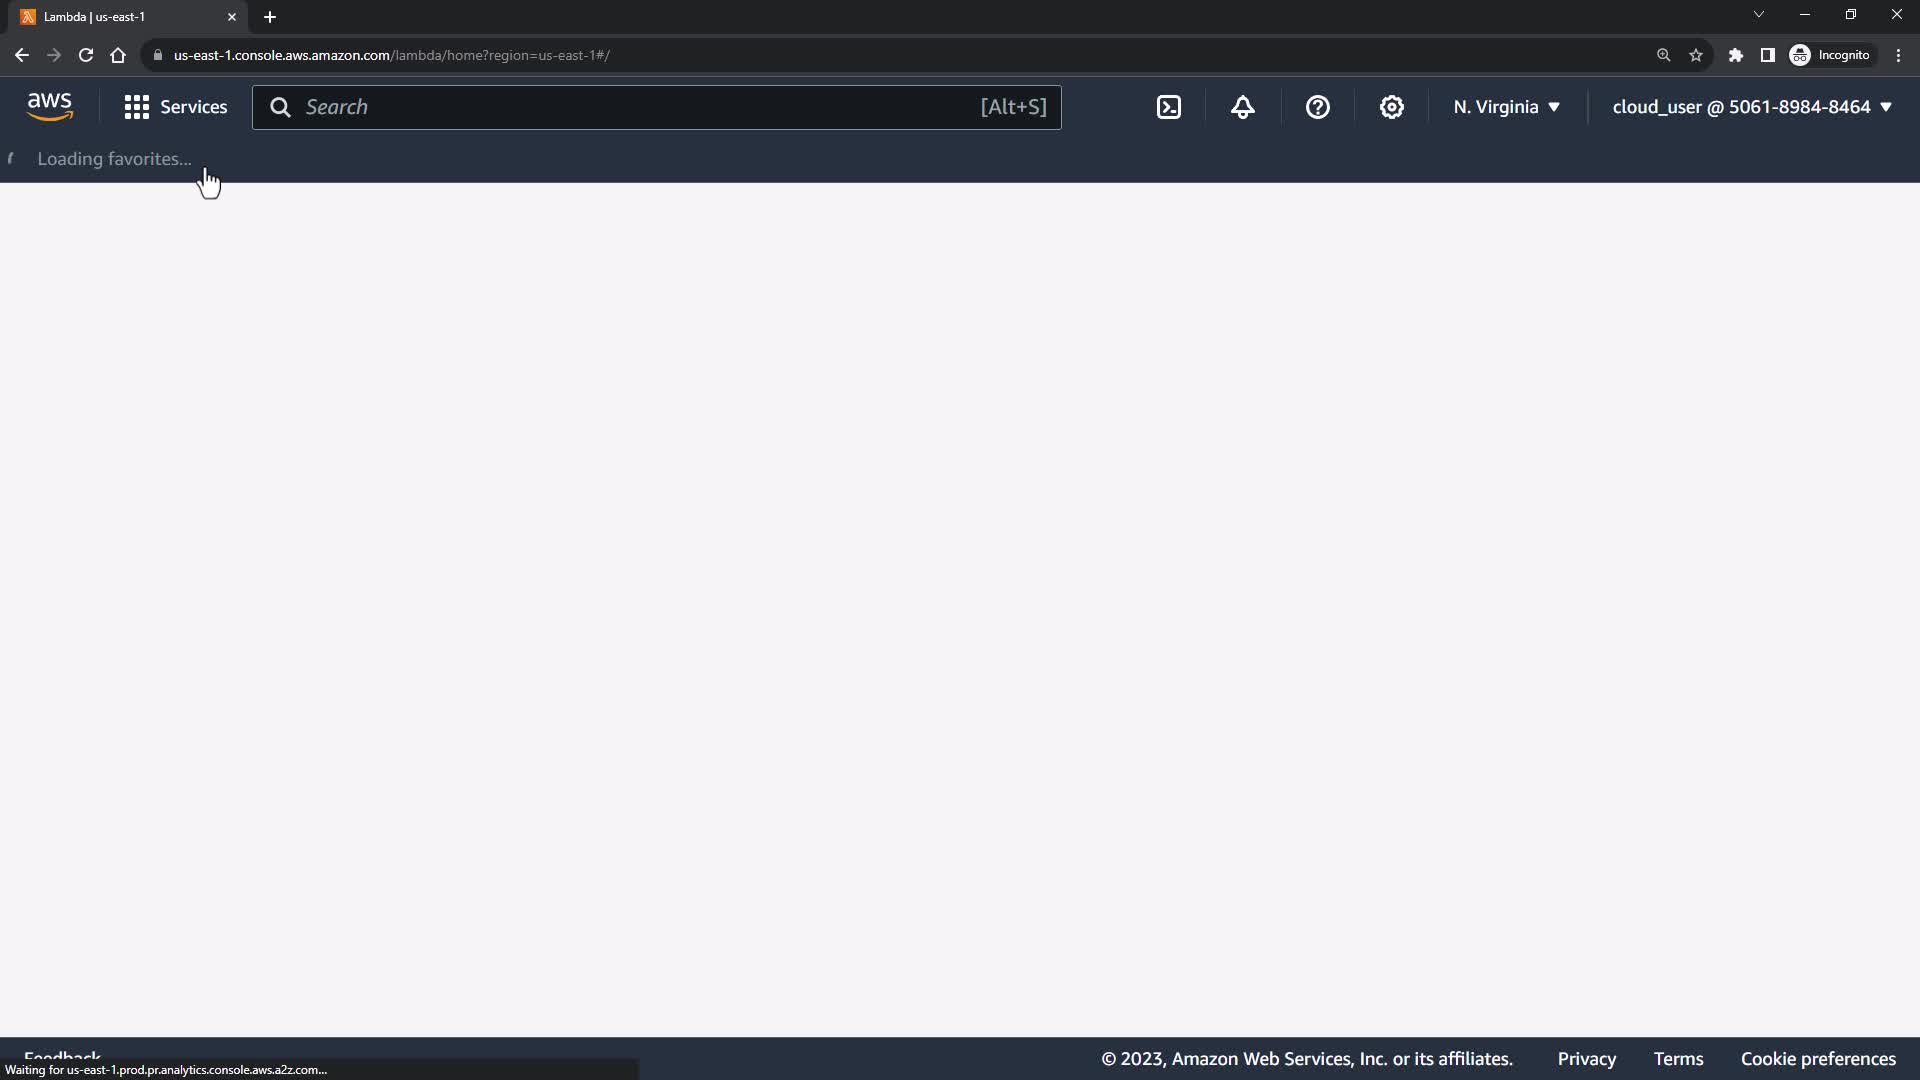Open the help question mark icon
1920x1080 pixels.
click(1318, 107)
